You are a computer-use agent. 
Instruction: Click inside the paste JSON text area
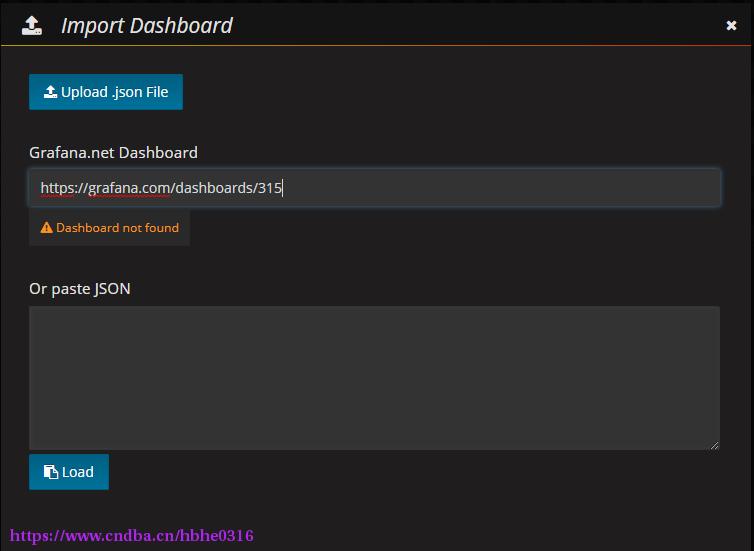(375, 378)
